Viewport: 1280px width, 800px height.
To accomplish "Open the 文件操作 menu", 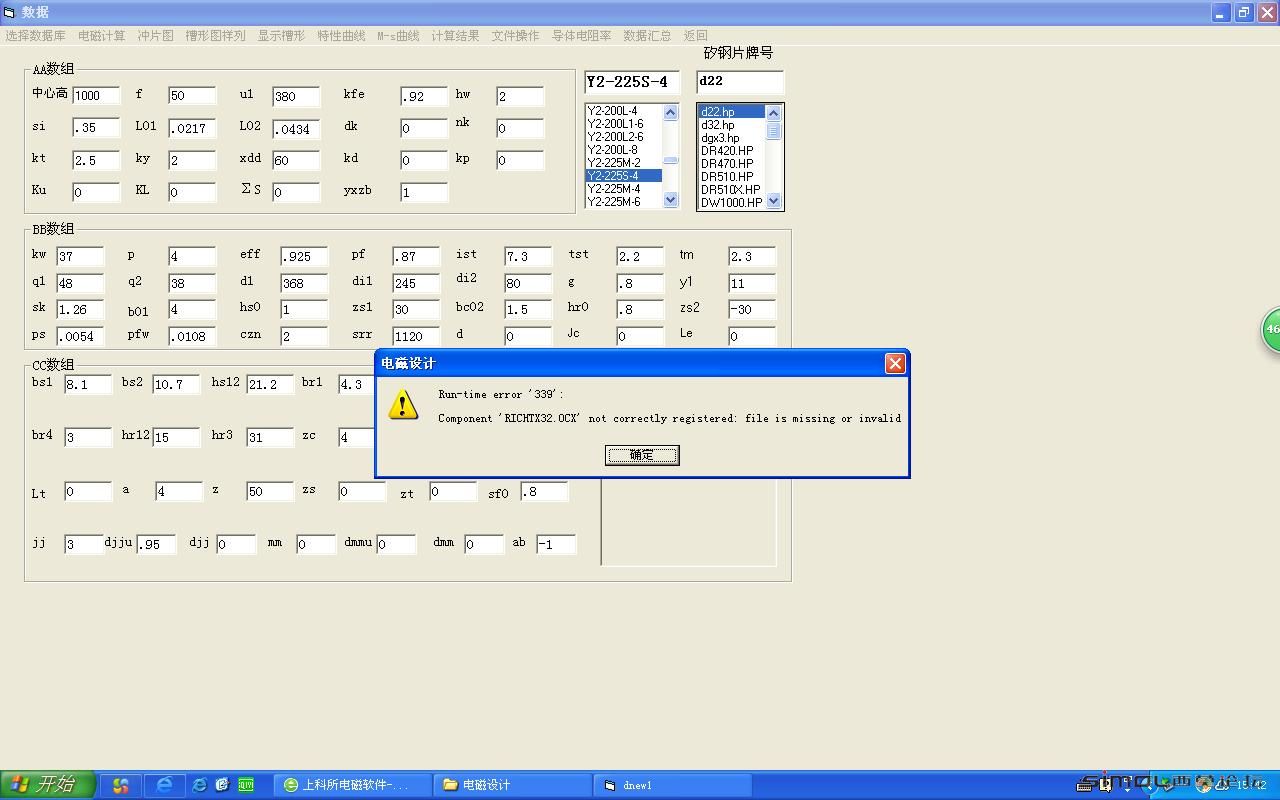I will tap(515, 35).
